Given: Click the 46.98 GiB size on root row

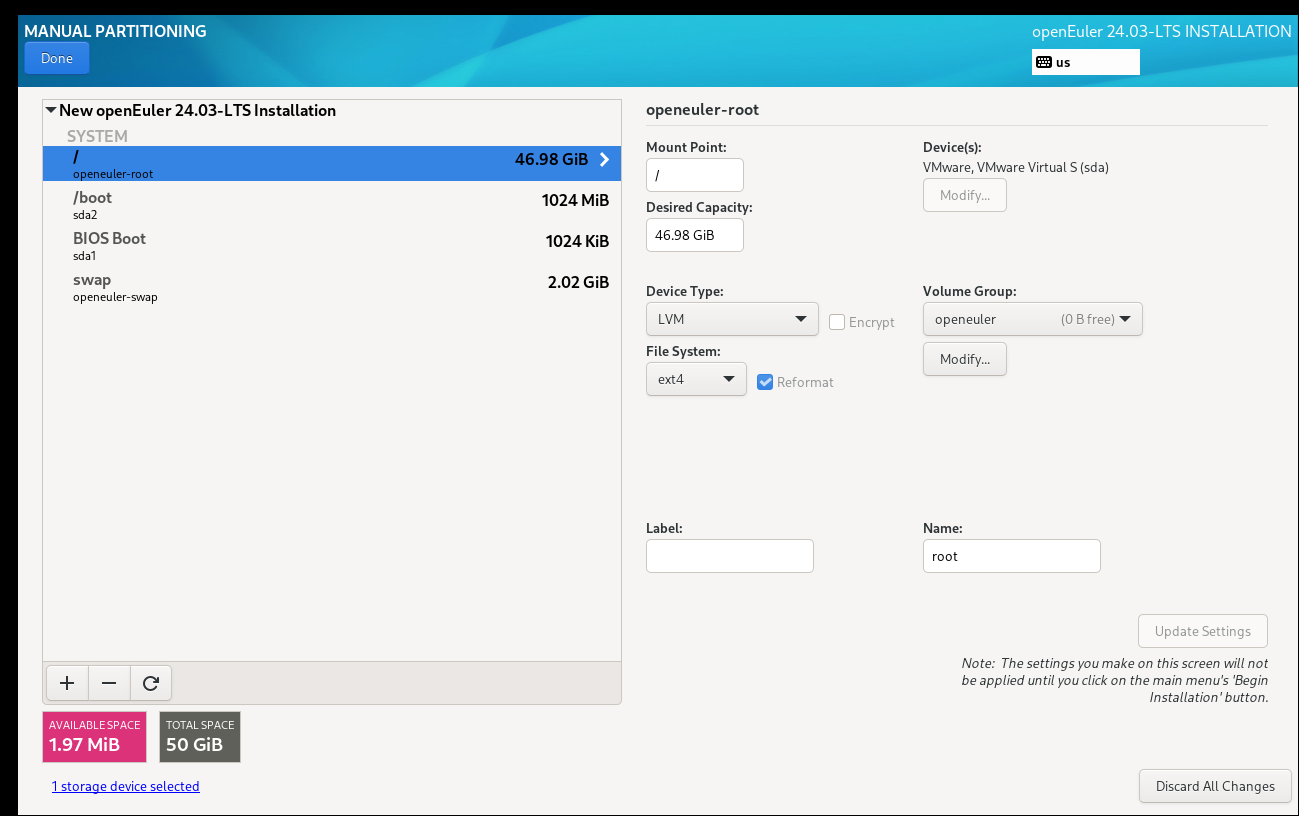Looking at the screenshot, I should coord(551,159).
